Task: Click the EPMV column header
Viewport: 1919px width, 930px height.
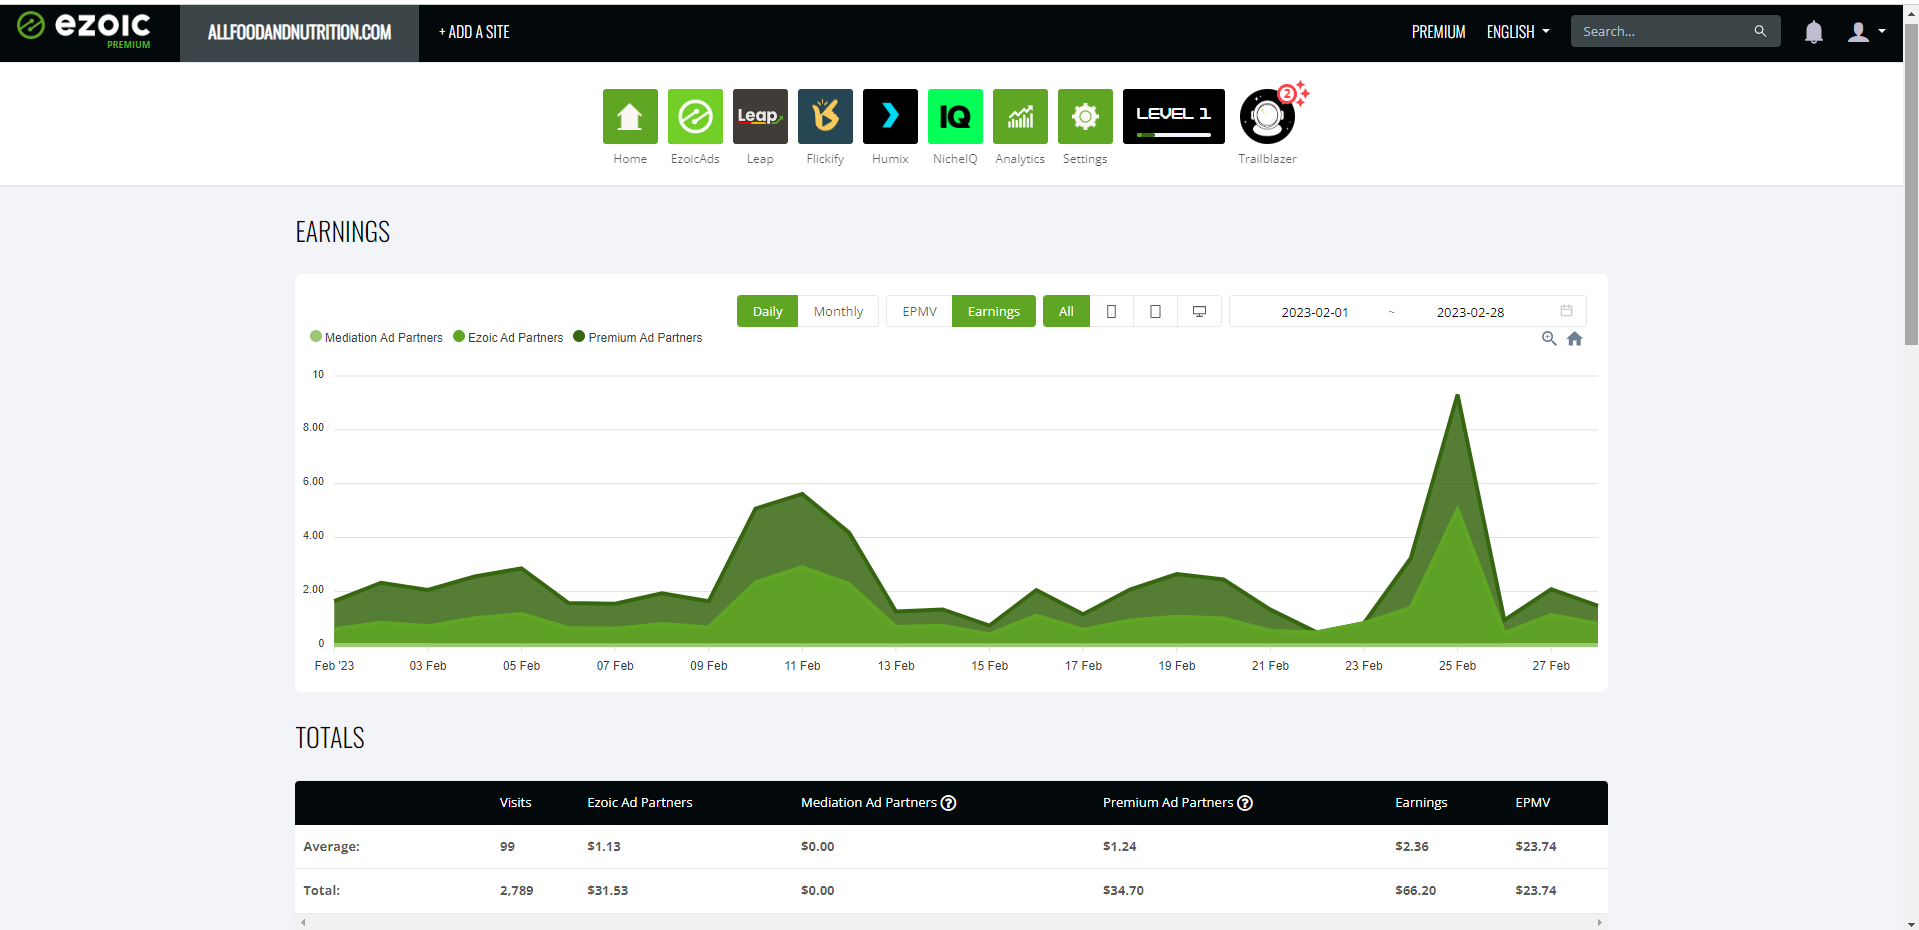Action: coord(1532,802)
